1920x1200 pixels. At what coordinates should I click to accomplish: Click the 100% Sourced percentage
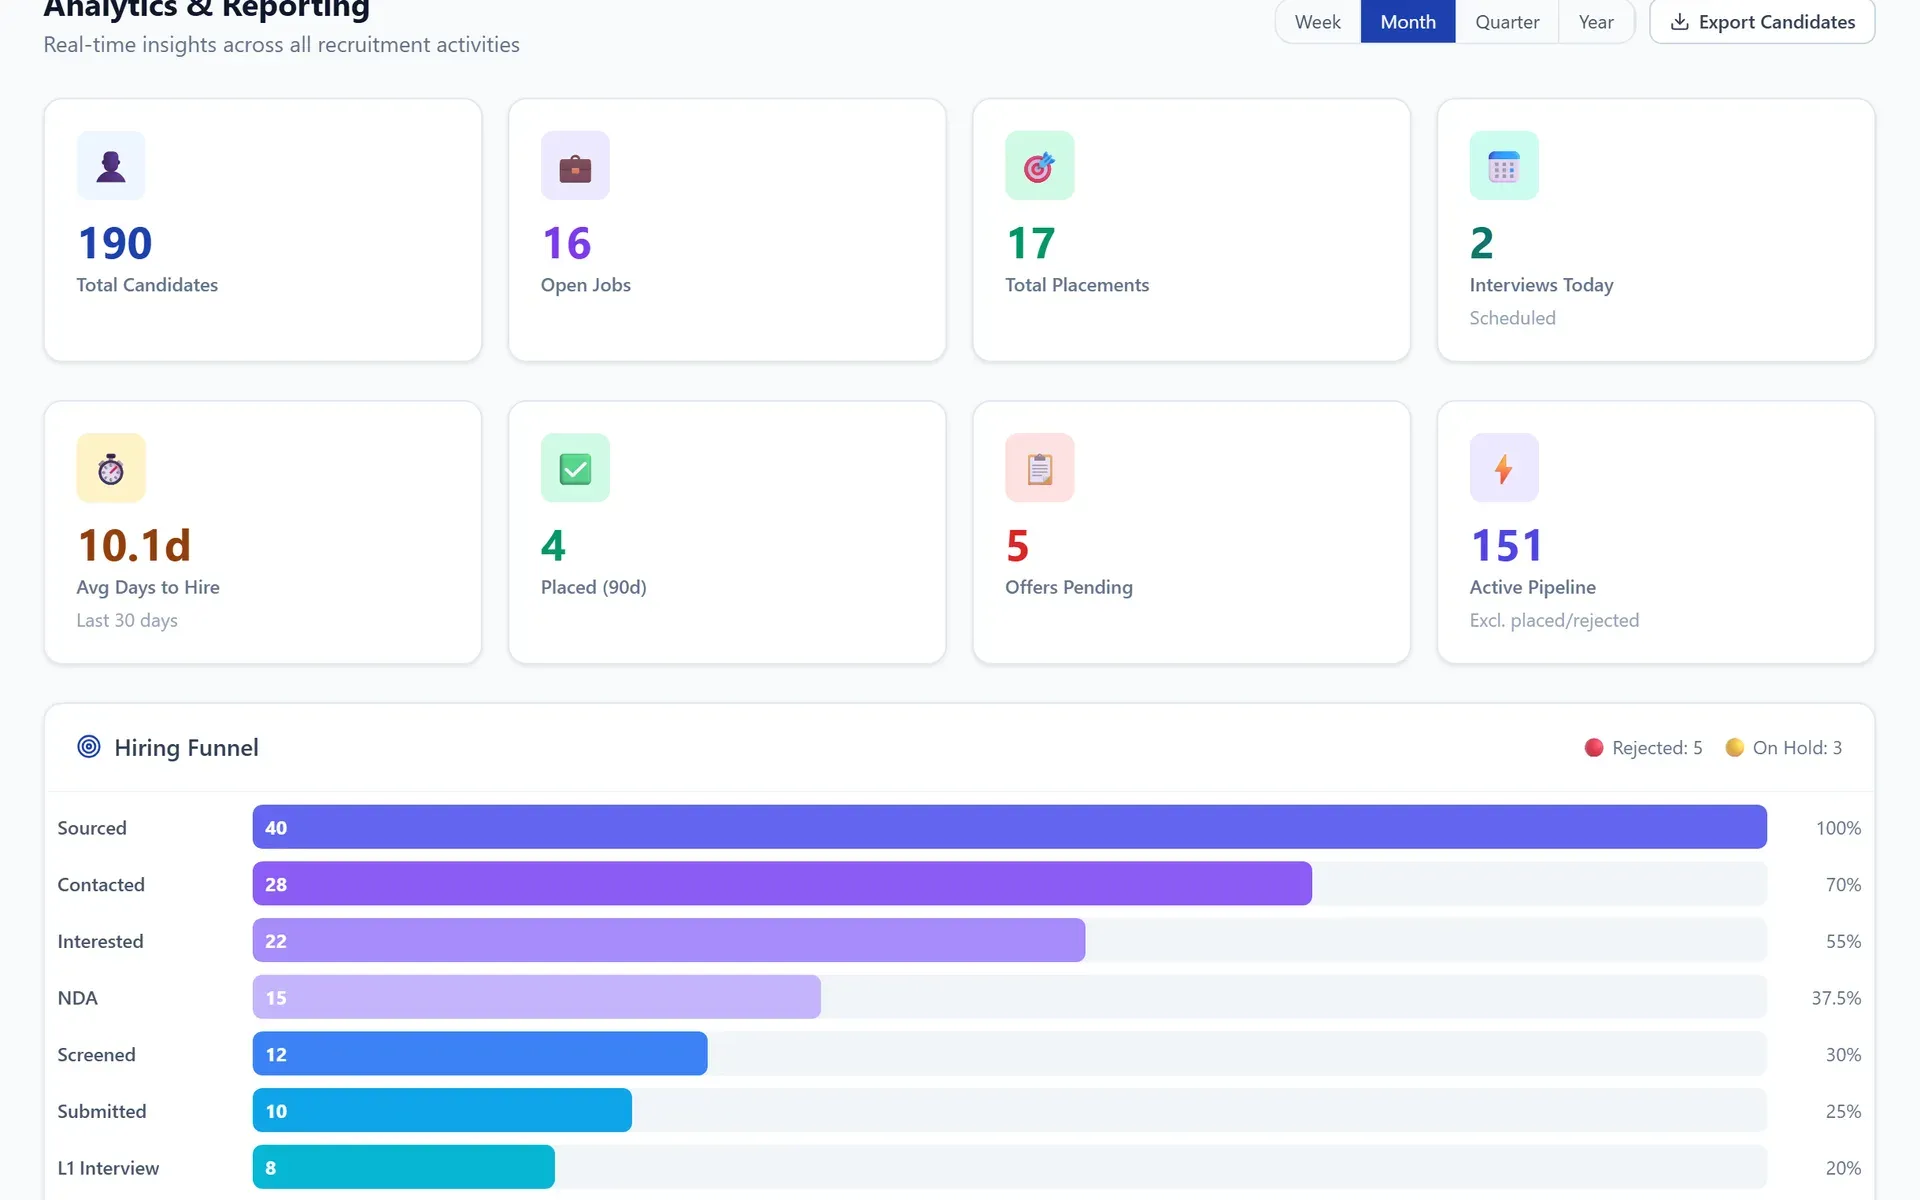[x=1838, y=828]
